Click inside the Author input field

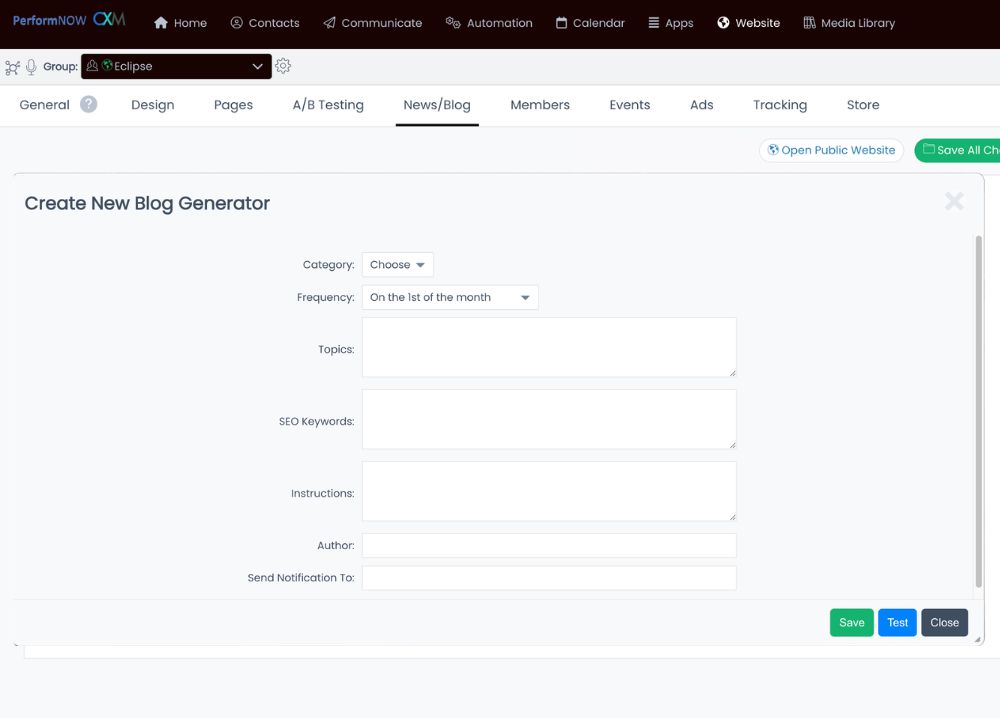coord(549,545)
